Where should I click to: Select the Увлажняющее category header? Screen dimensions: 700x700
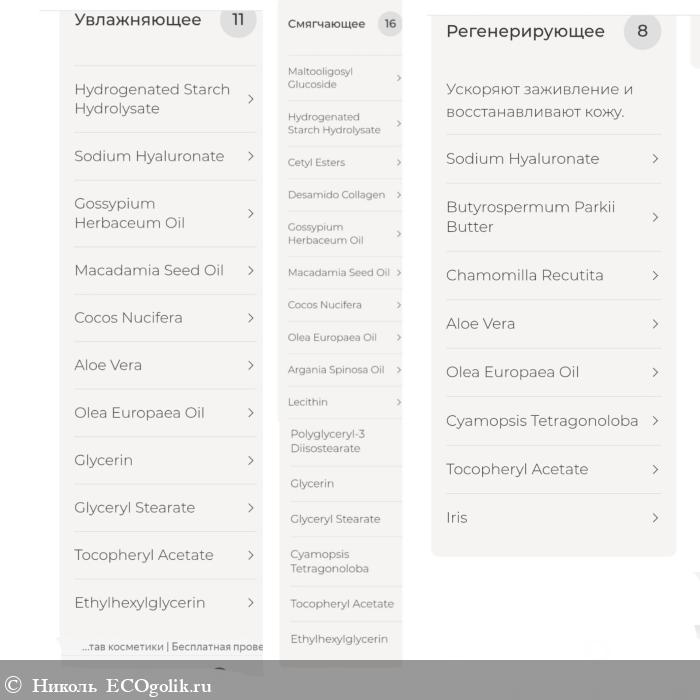pos(138,20)
